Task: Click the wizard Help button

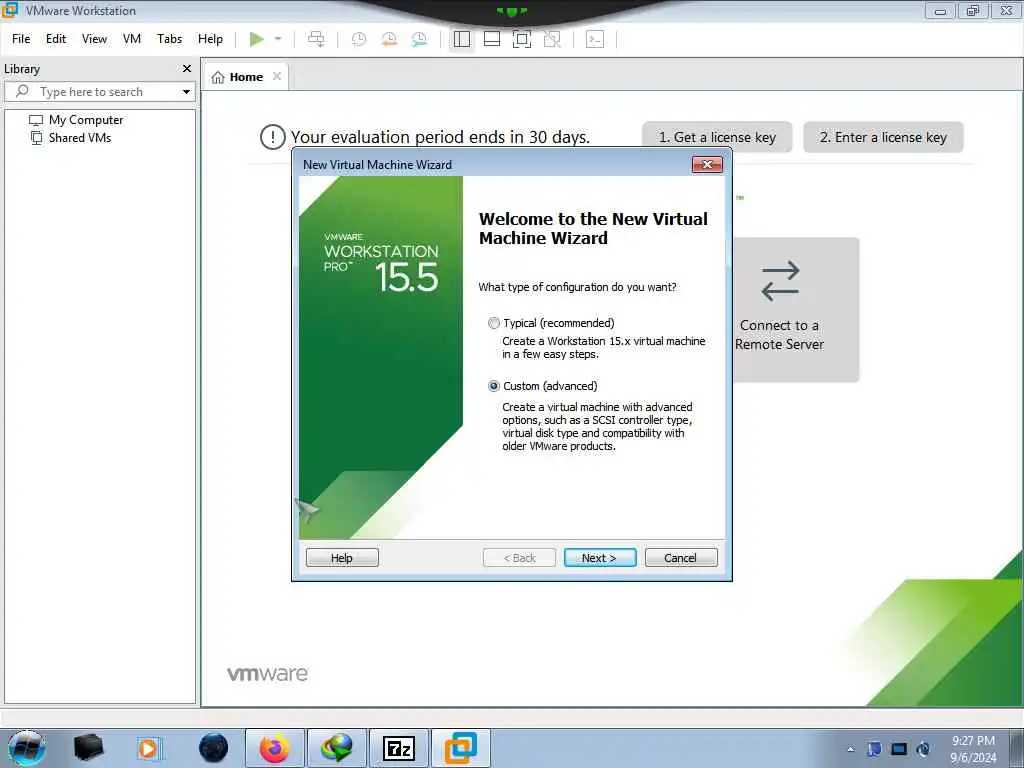Action: pos(342,558)
